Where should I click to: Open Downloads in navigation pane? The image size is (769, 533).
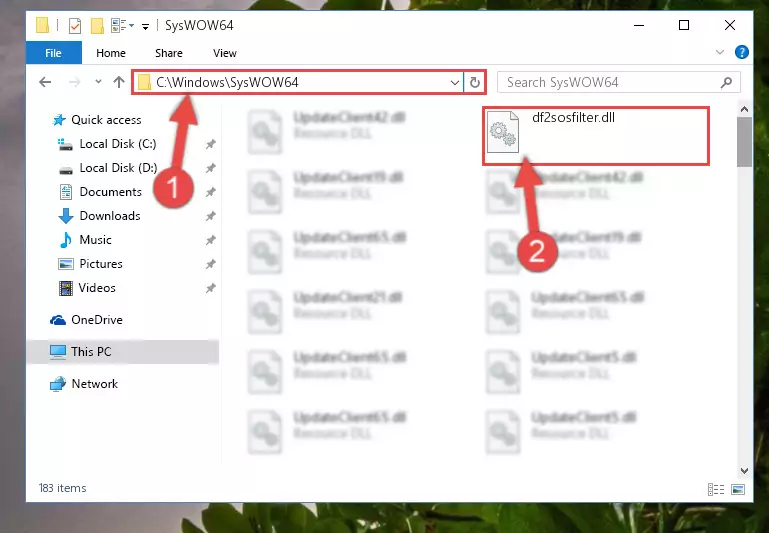click(x=110, y=216)
